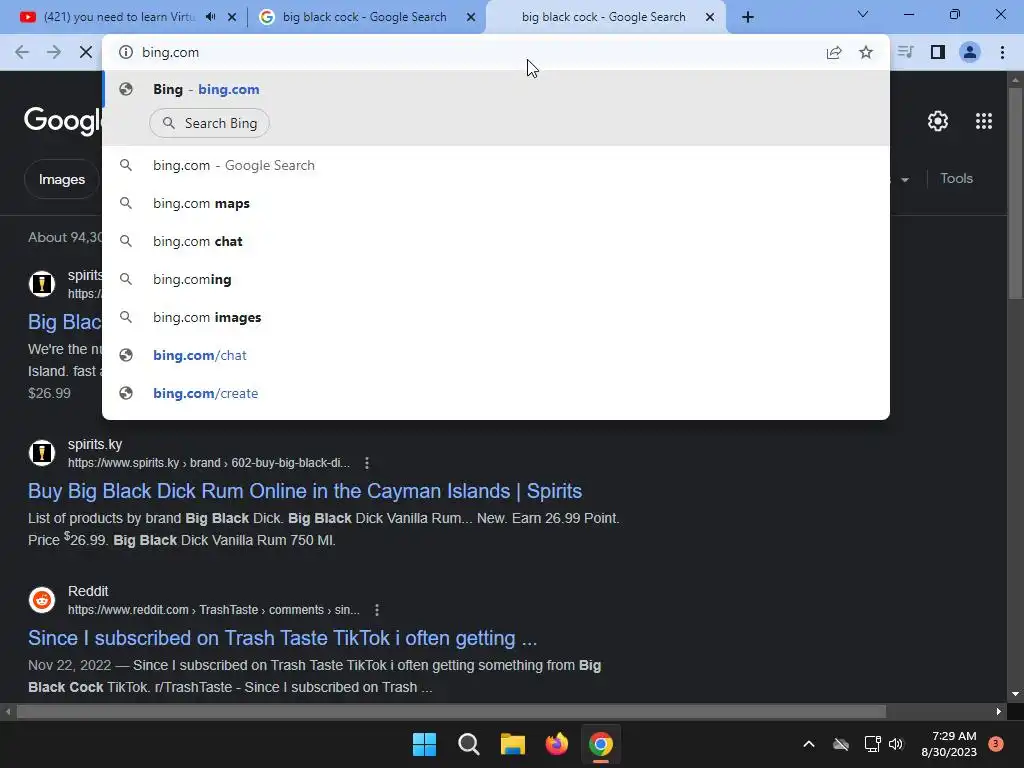The width and height of the screenshot is (1024, 768).
Task: Open File Explorer from taskbar
Action: click(x=513, y=744)
